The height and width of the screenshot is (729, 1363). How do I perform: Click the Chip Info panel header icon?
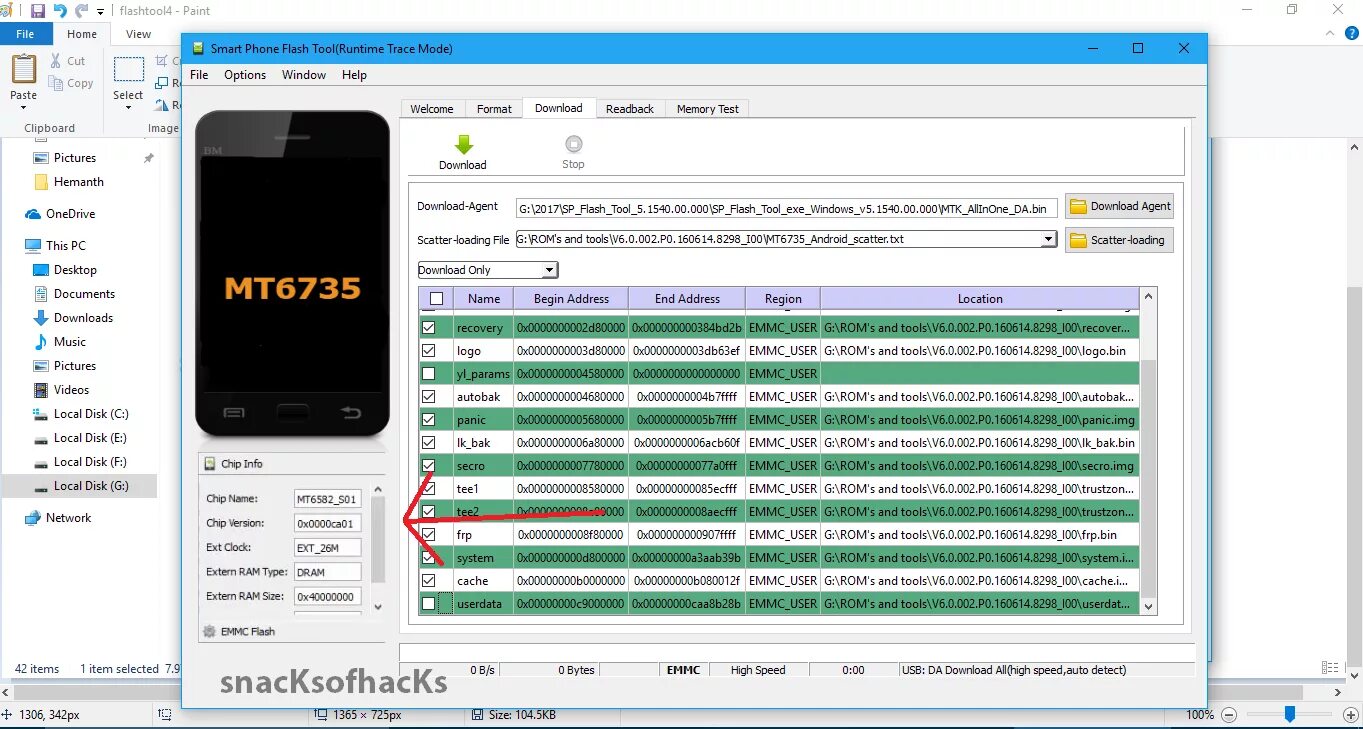(210, 464)
